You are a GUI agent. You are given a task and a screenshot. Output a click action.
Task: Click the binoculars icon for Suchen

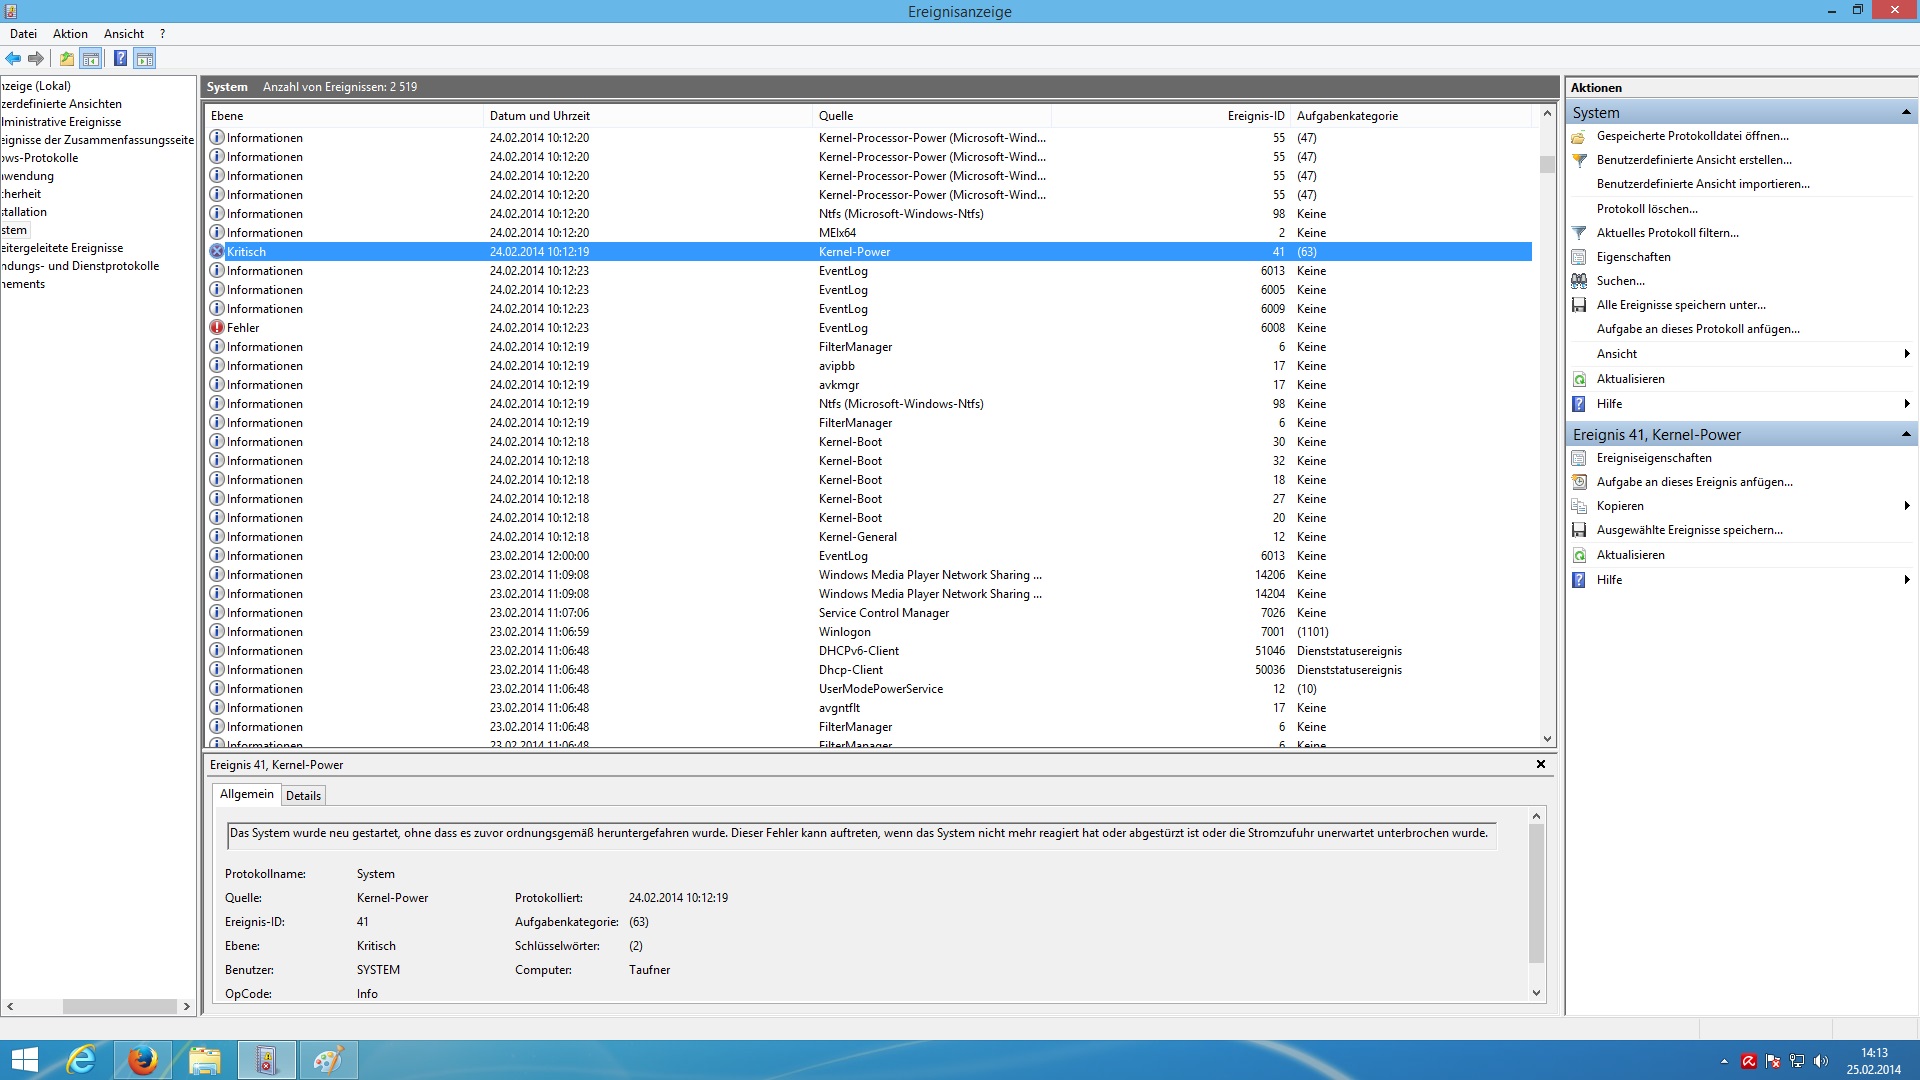[x=1579, y=281]
